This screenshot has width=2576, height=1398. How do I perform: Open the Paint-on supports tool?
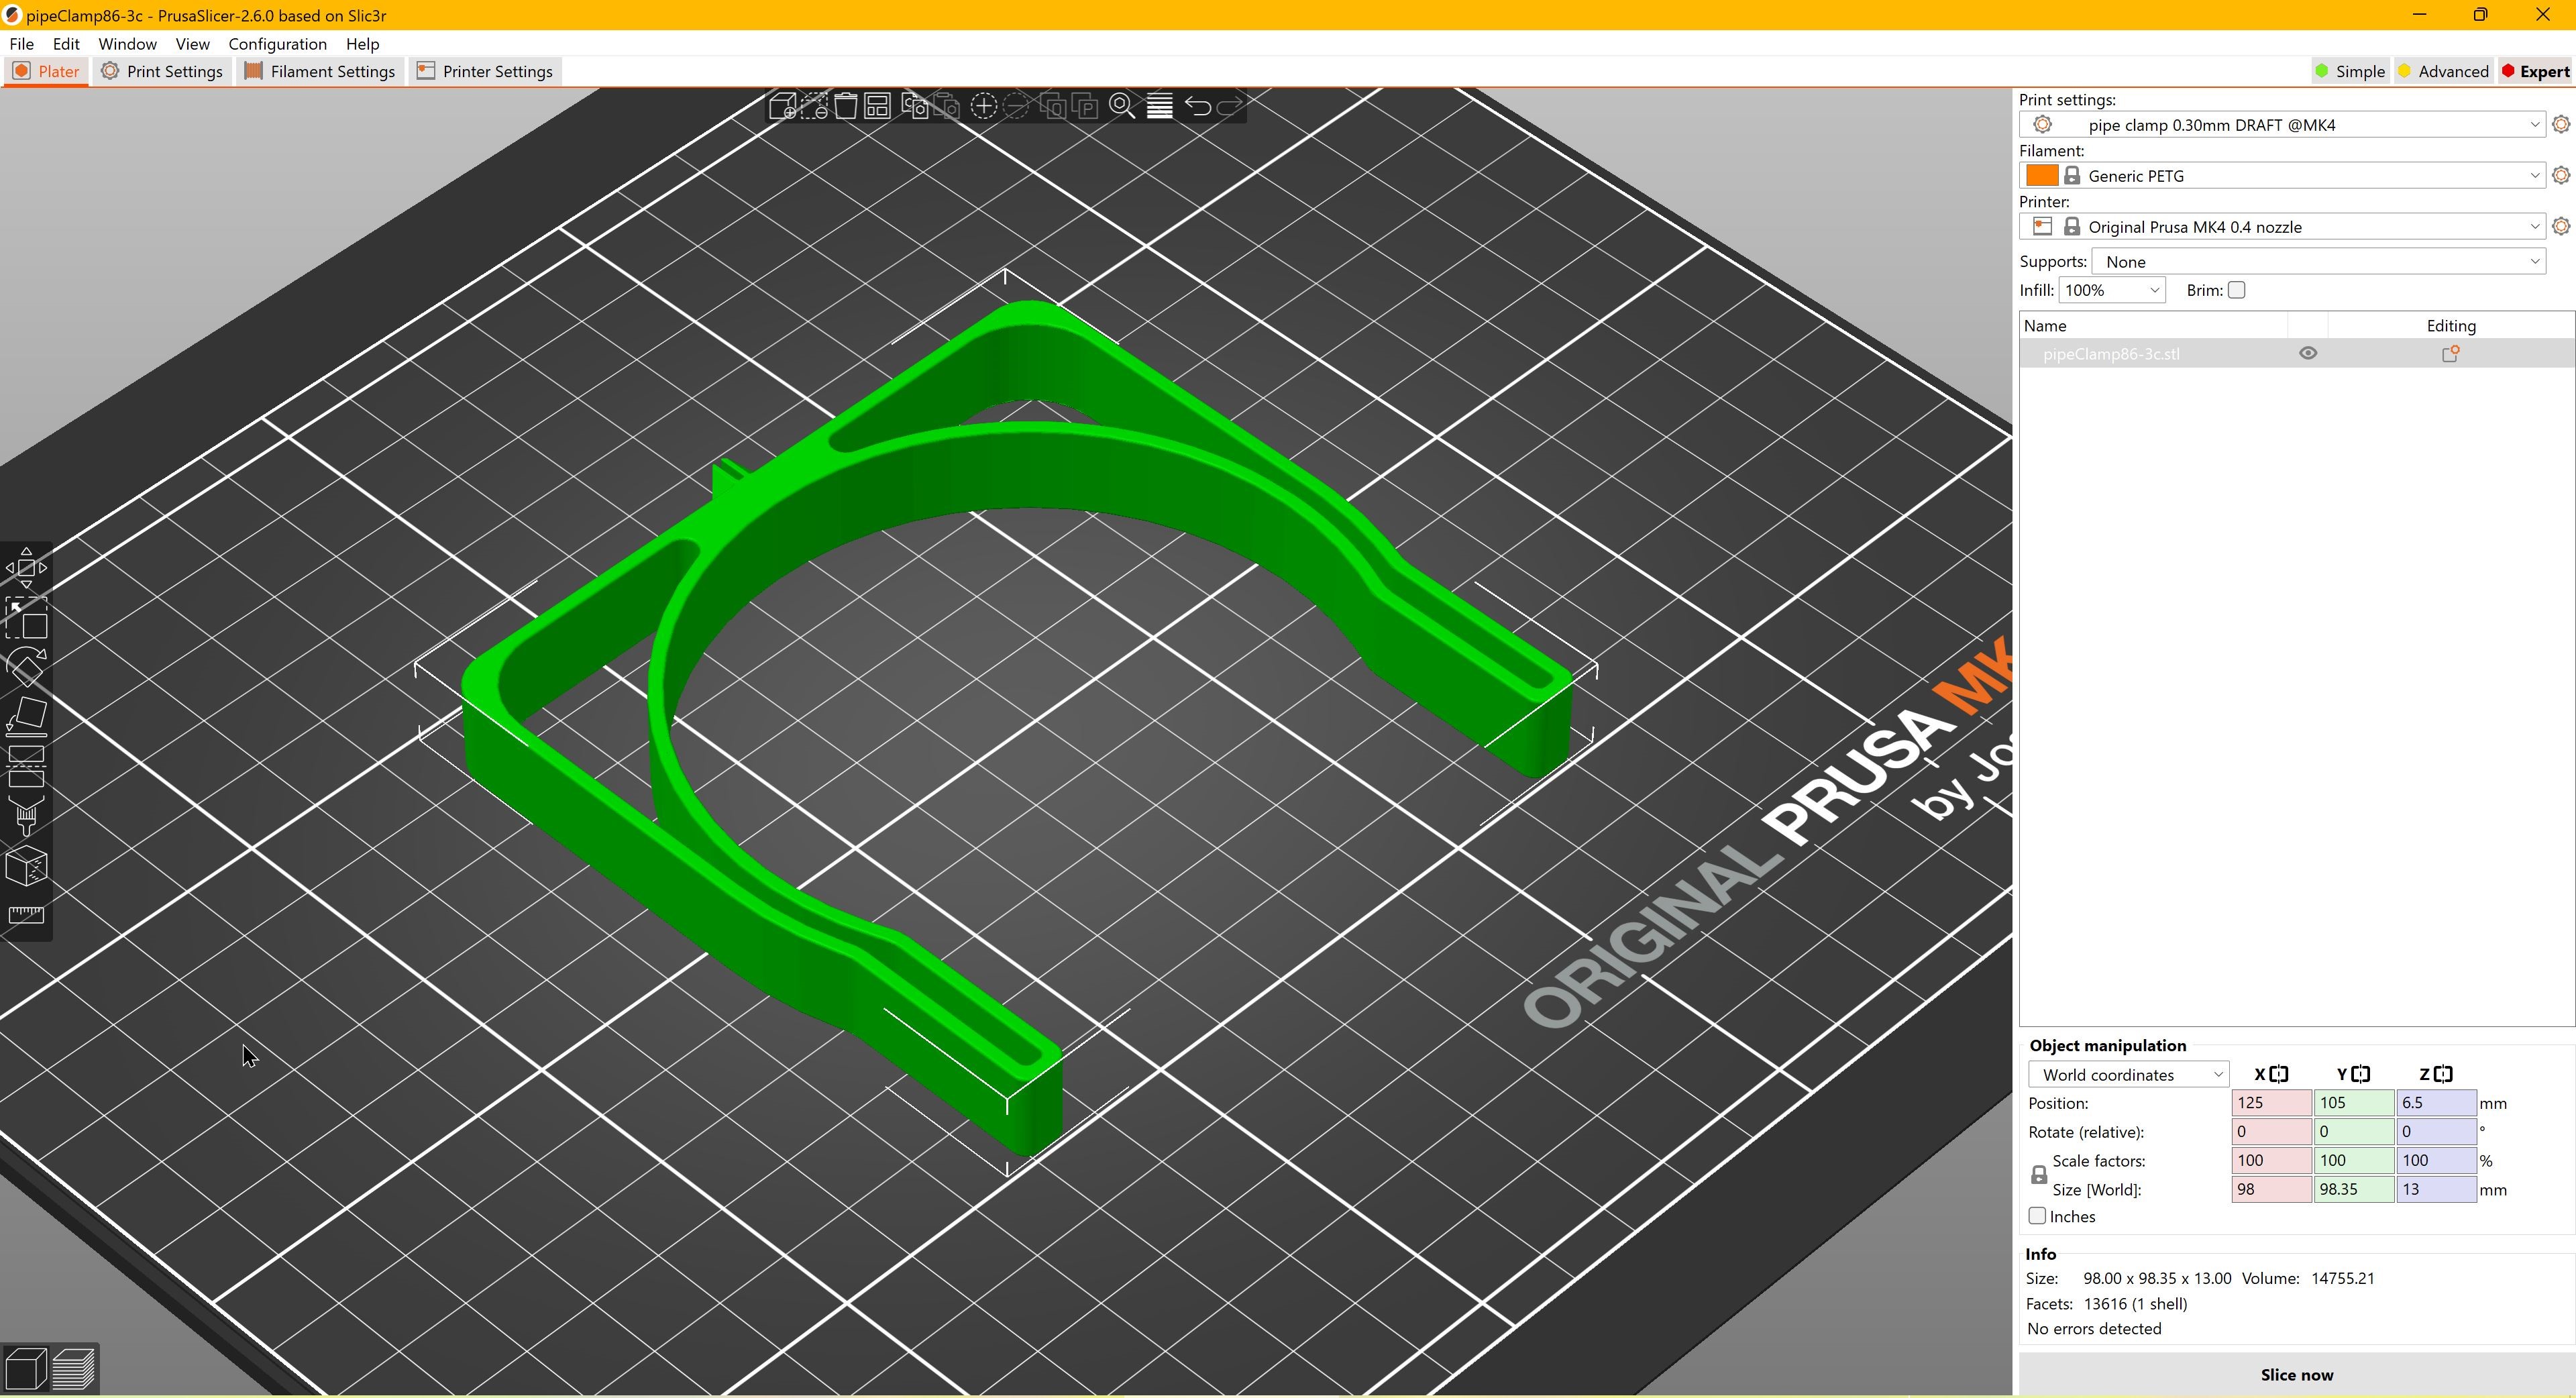(x=26, y=816)
